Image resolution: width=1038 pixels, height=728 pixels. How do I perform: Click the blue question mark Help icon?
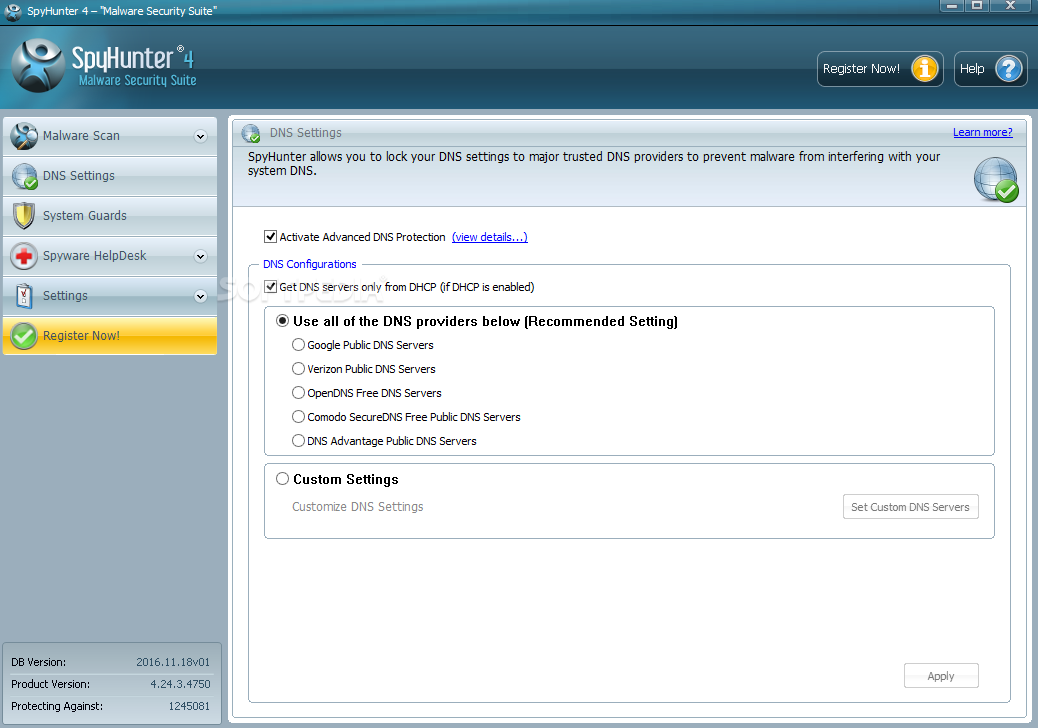pos(1009,69)
